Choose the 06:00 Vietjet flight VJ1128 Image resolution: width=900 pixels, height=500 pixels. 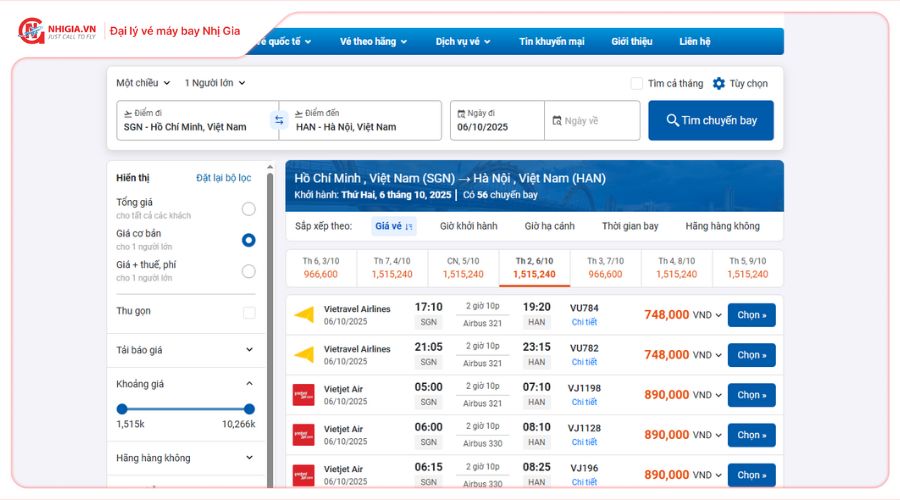[751, 435]
